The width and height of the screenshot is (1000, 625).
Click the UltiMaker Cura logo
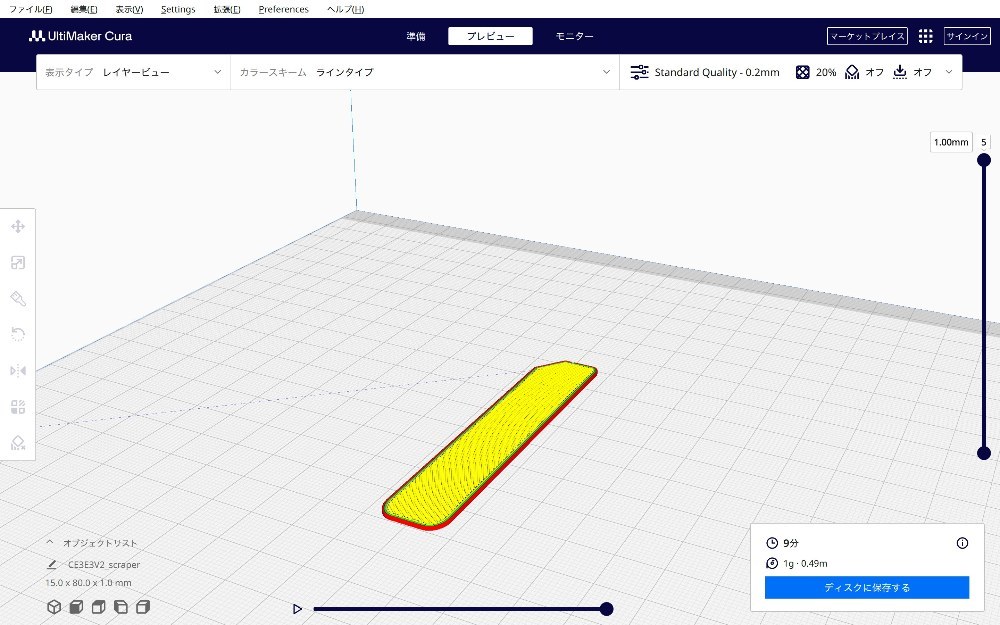80,36
